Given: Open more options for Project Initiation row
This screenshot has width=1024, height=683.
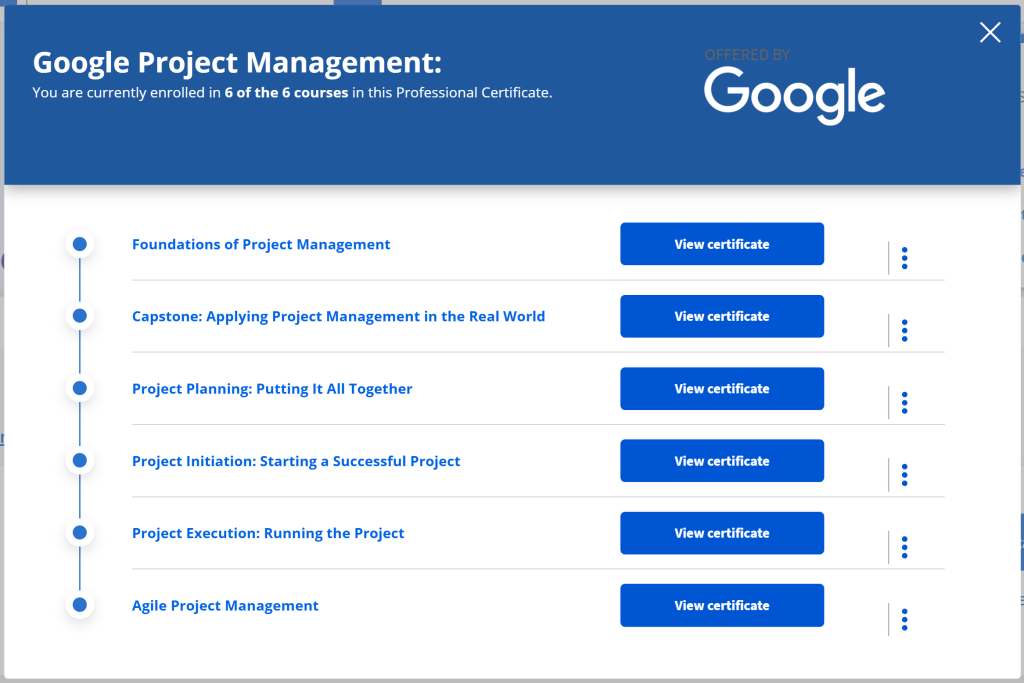Looking at the screenshot, I should point(904,475).
